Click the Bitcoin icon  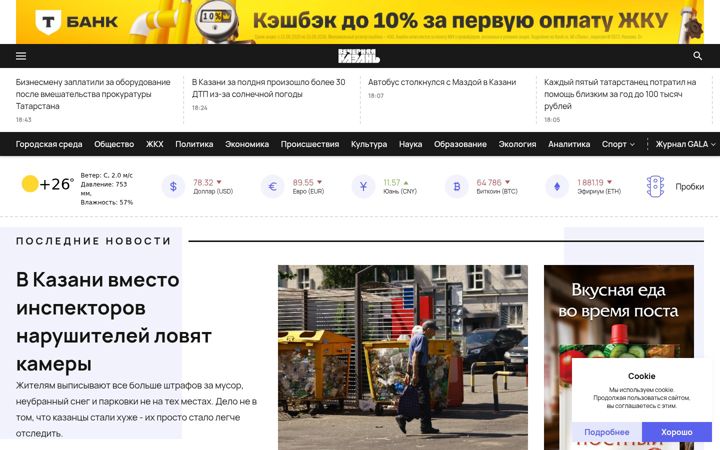tap(456, 186)
